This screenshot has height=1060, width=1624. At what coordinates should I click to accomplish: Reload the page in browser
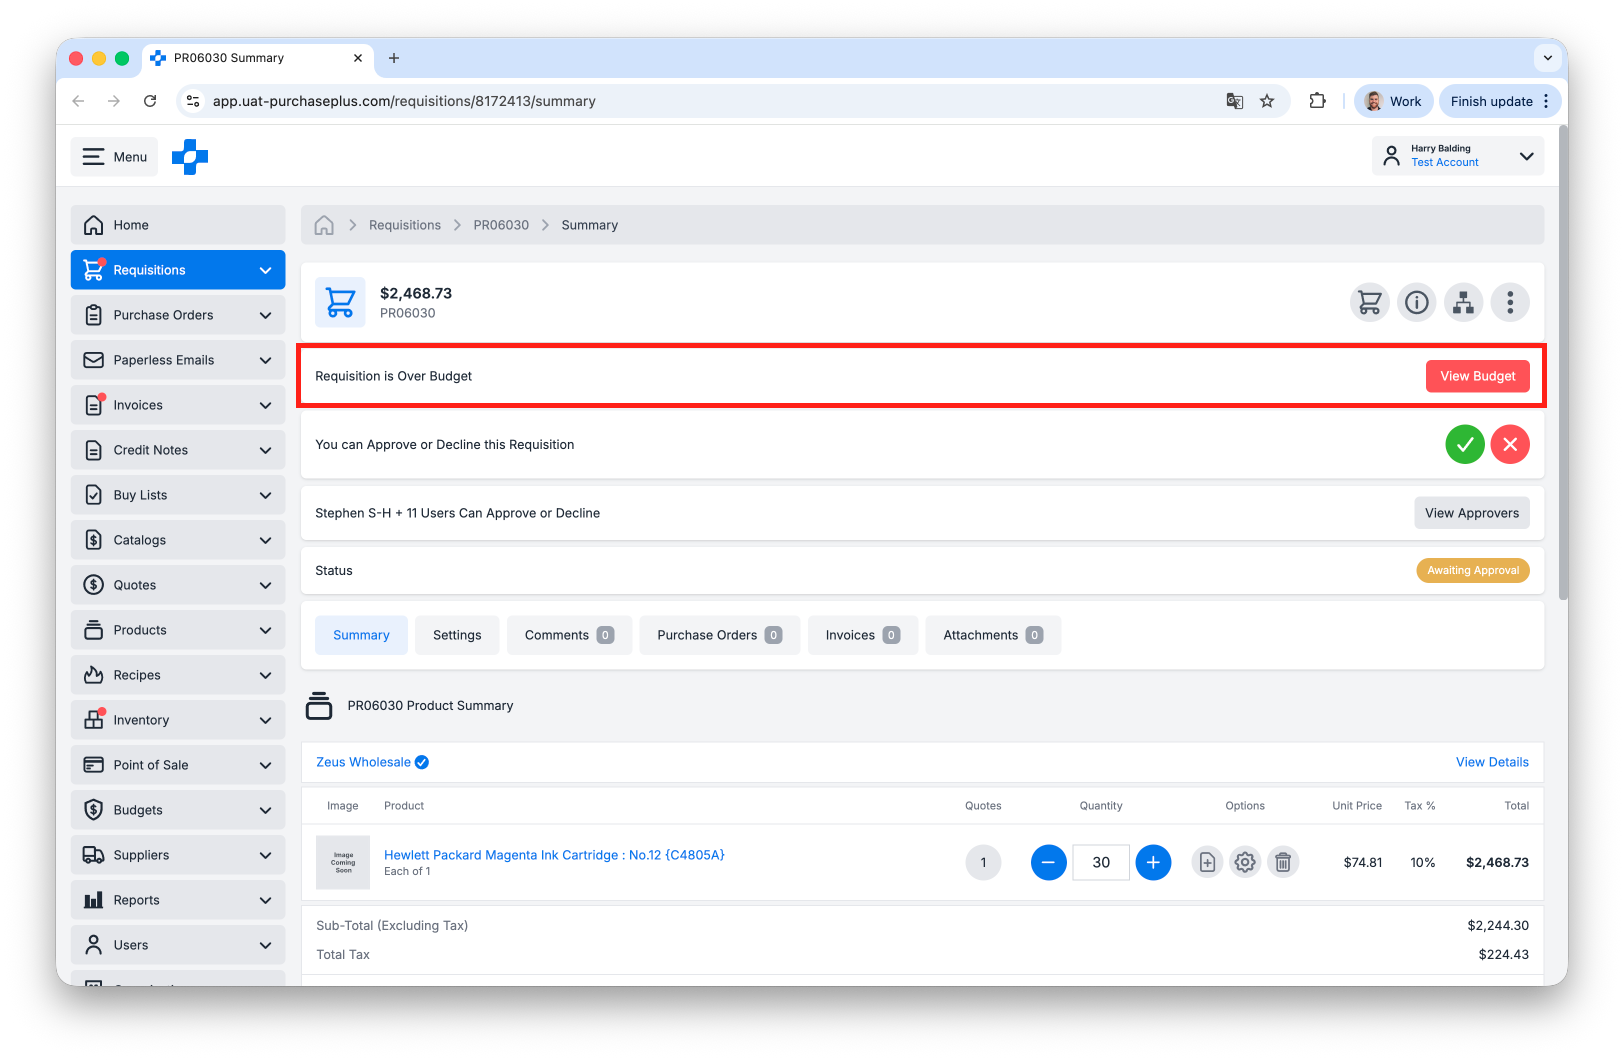150,101
